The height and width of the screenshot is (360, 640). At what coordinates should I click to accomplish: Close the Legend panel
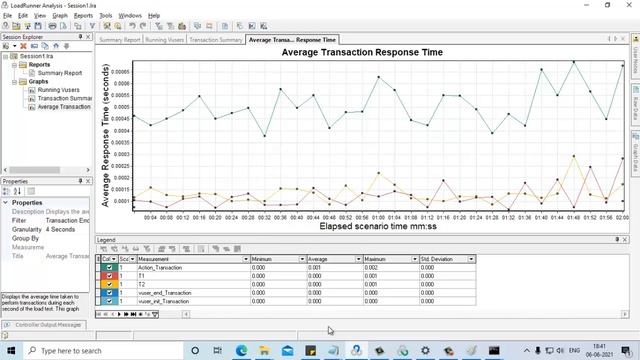(x=624, y=240)
